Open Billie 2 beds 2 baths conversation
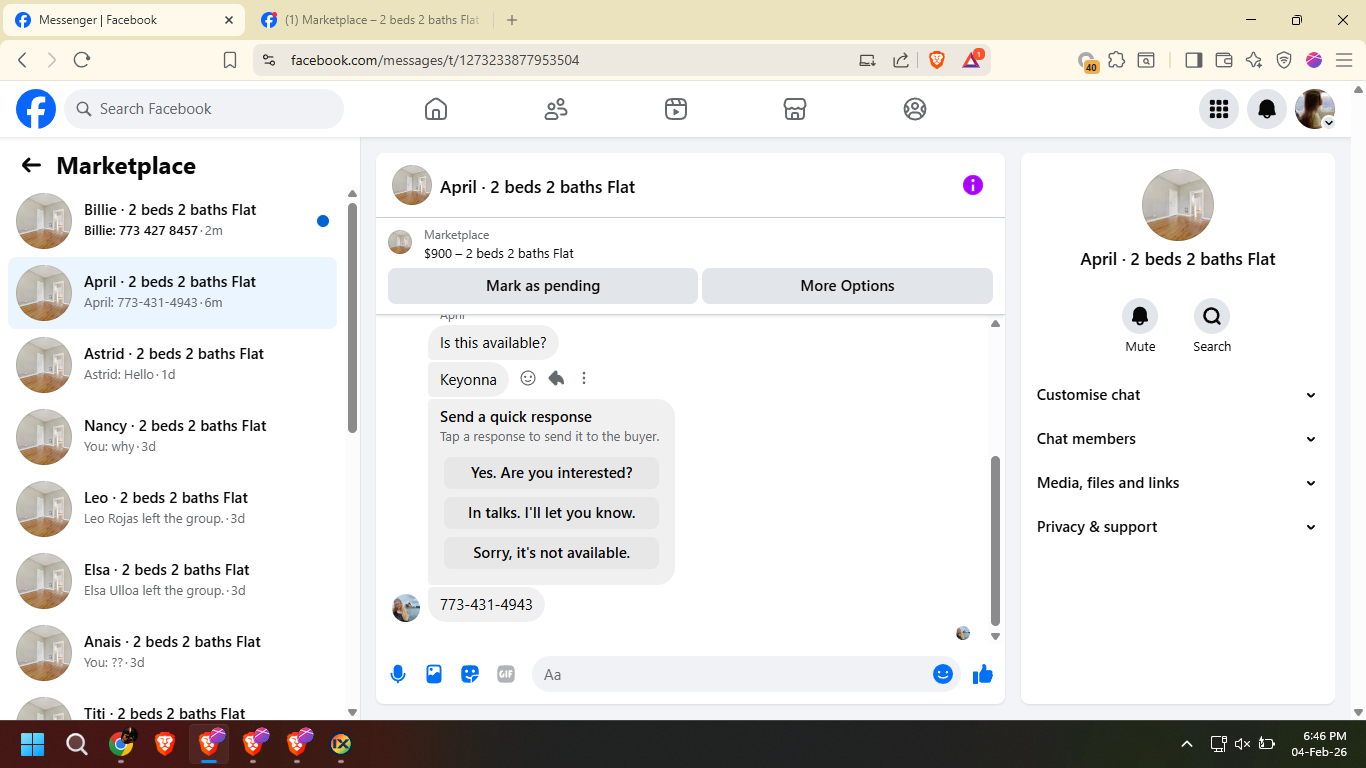This screenshot has height=768, width=1366. coord(172,221)
